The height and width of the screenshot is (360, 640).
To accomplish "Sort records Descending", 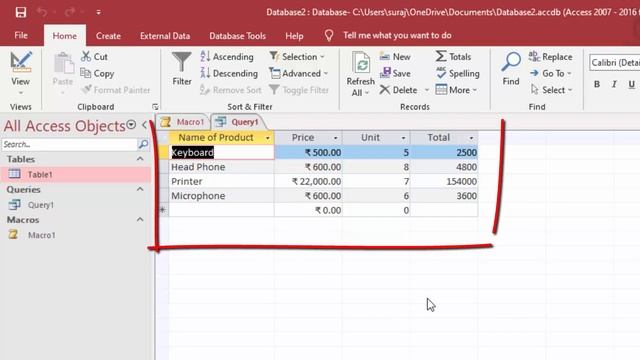I will [229, 73].
